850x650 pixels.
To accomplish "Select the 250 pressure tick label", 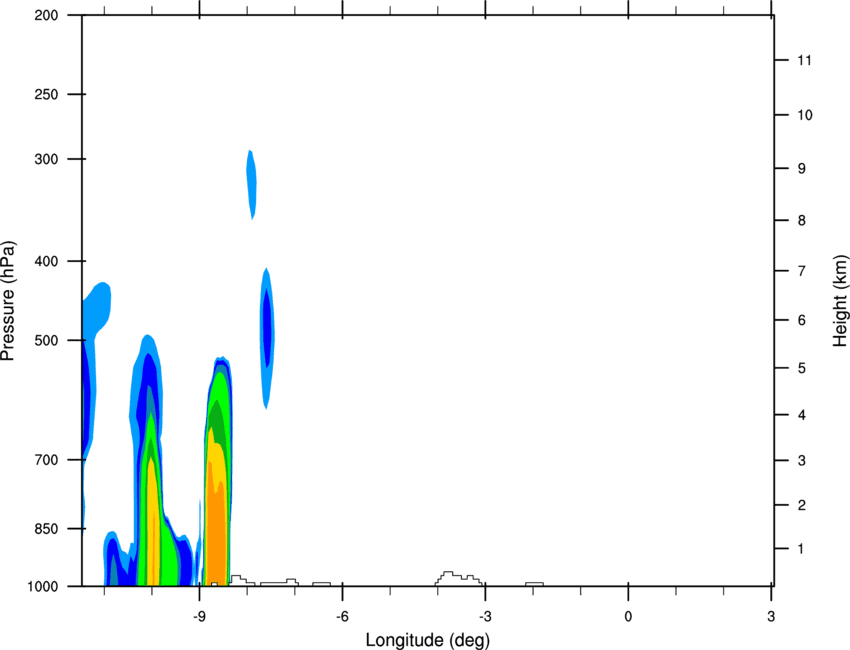I will pos(46,94).
